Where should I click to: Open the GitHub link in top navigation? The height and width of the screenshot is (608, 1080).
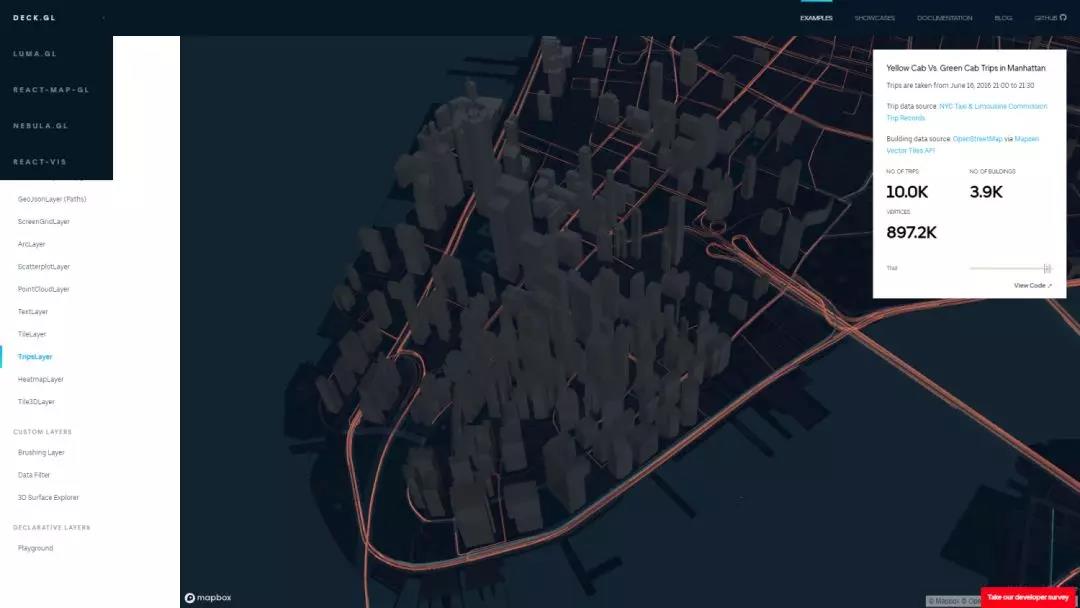click(1050, 18)
